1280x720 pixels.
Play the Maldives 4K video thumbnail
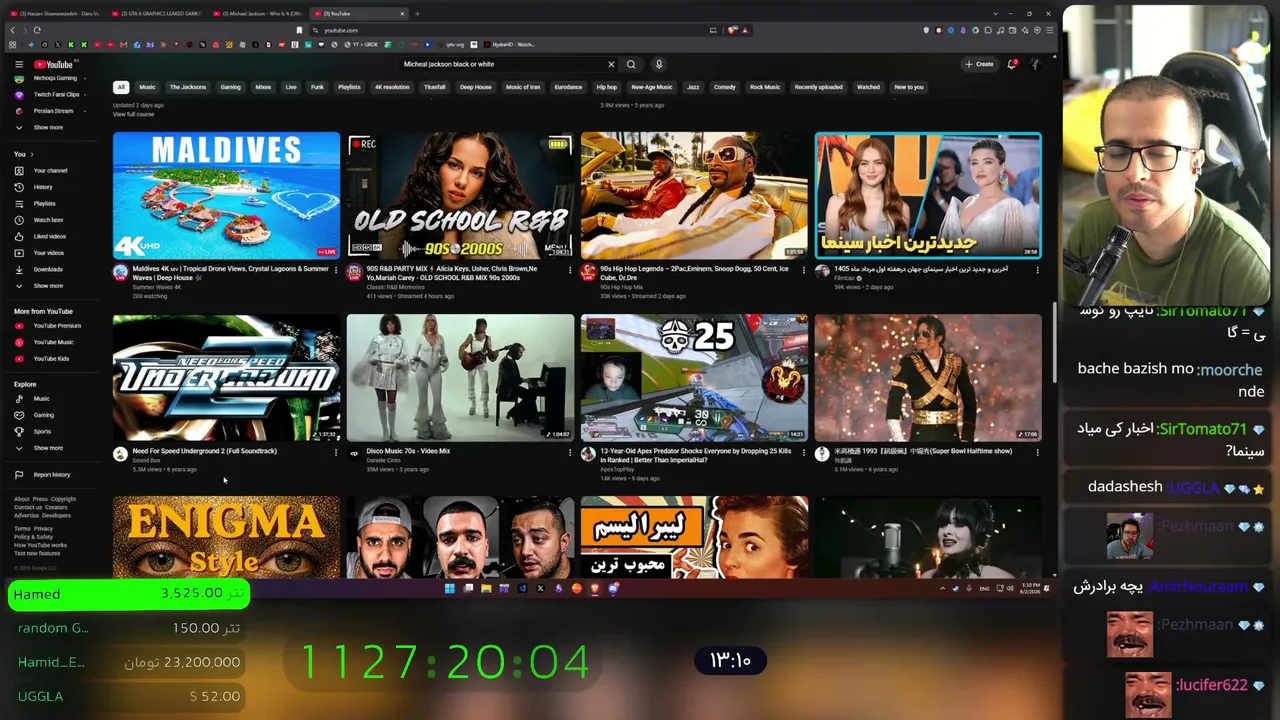[x=226, y=196]
